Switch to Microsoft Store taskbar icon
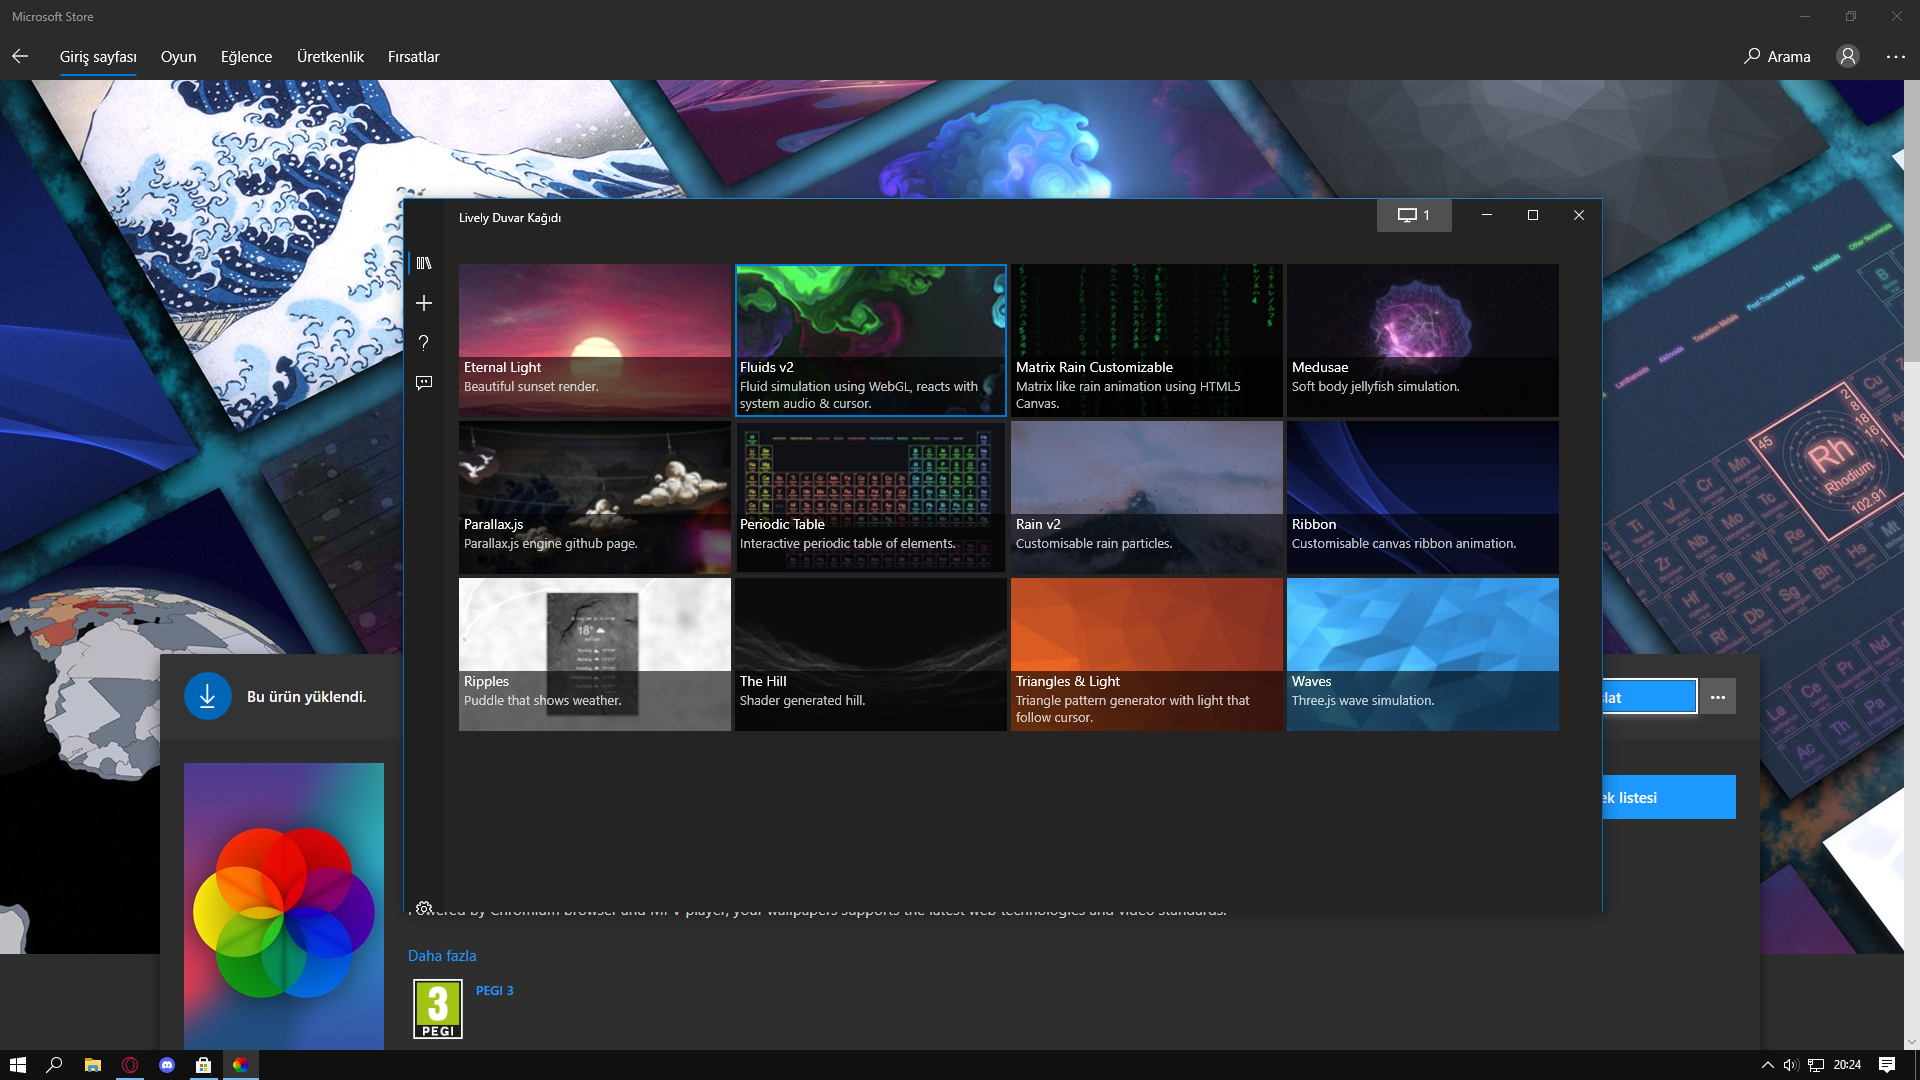The image size is (1920, 1080). (203, 1065)
